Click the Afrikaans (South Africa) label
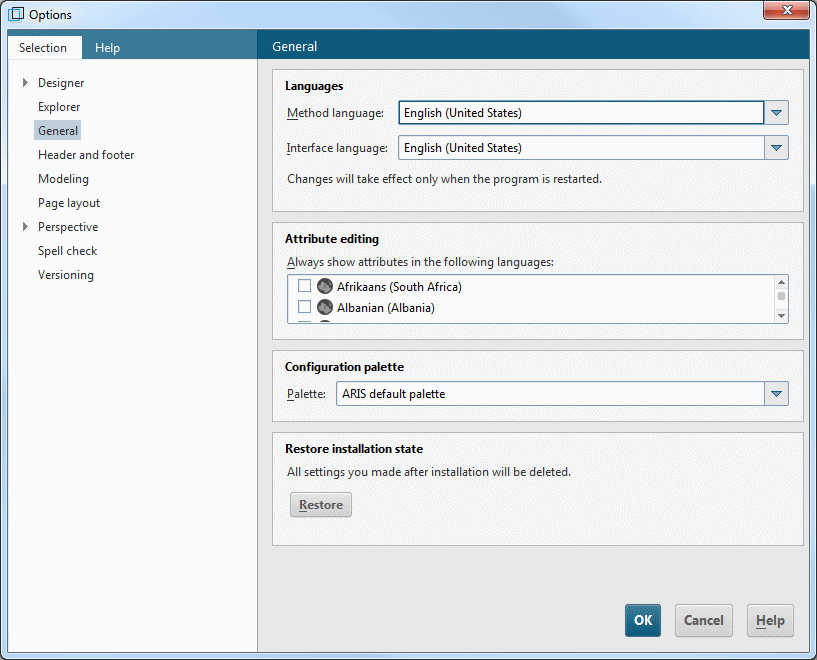The image size is (817, 660). (x=399, y=287)
